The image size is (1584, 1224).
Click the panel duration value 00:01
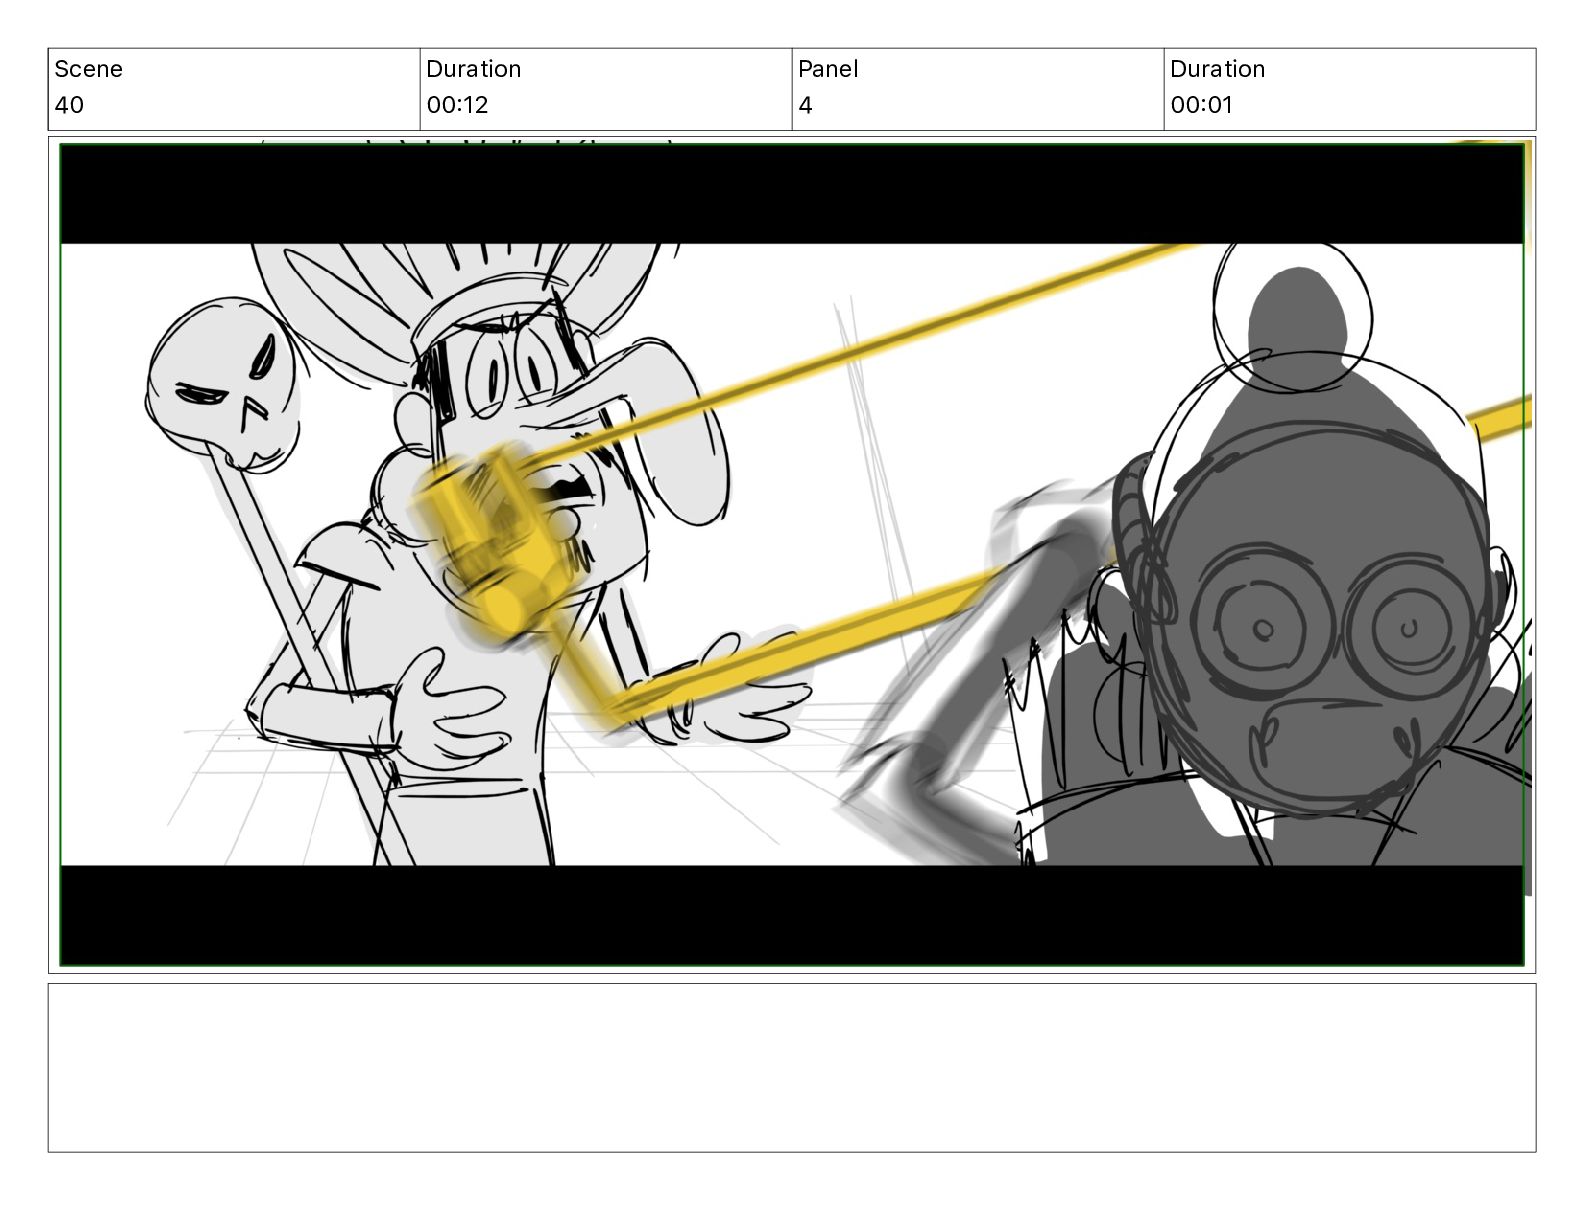pos(1201,105)
